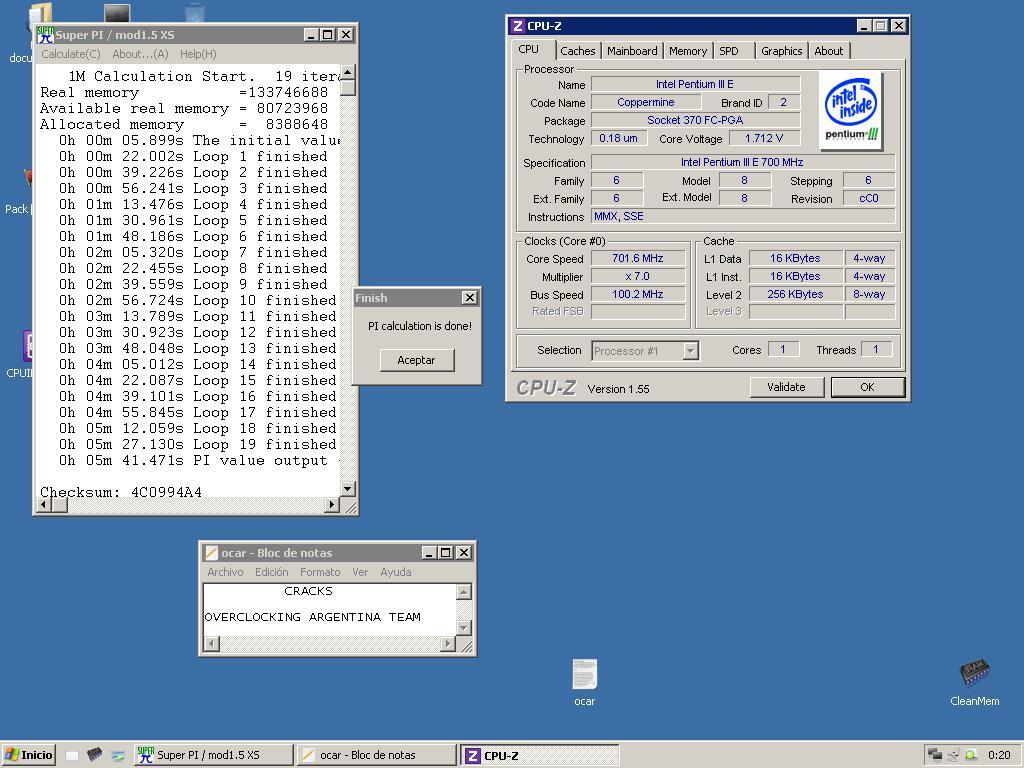The height and width of the screenshot is (768, 1024).
Task: Open Archivo menu in Bloc de notas
Action: pyautogui.click(x=225, y=572)
